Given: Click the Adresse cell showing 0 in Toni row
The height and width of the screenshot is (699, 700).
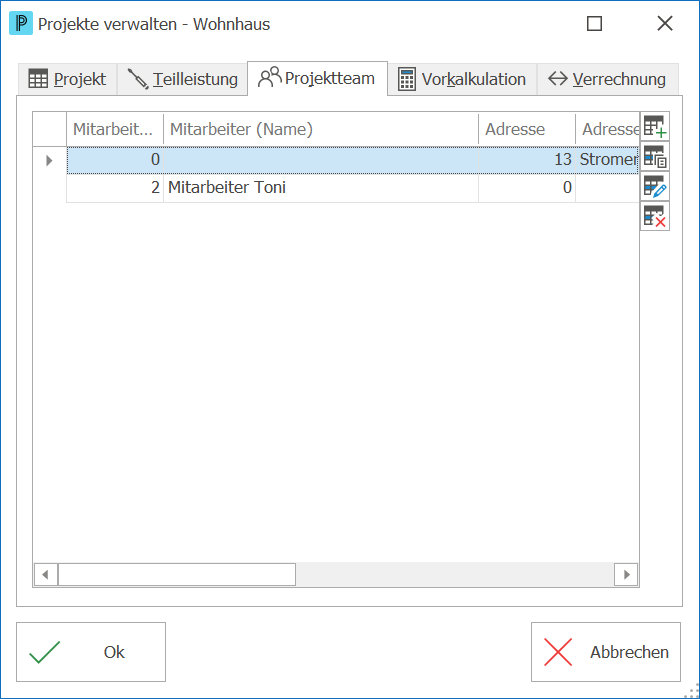Looking at the screenshot, I should 527,187.
